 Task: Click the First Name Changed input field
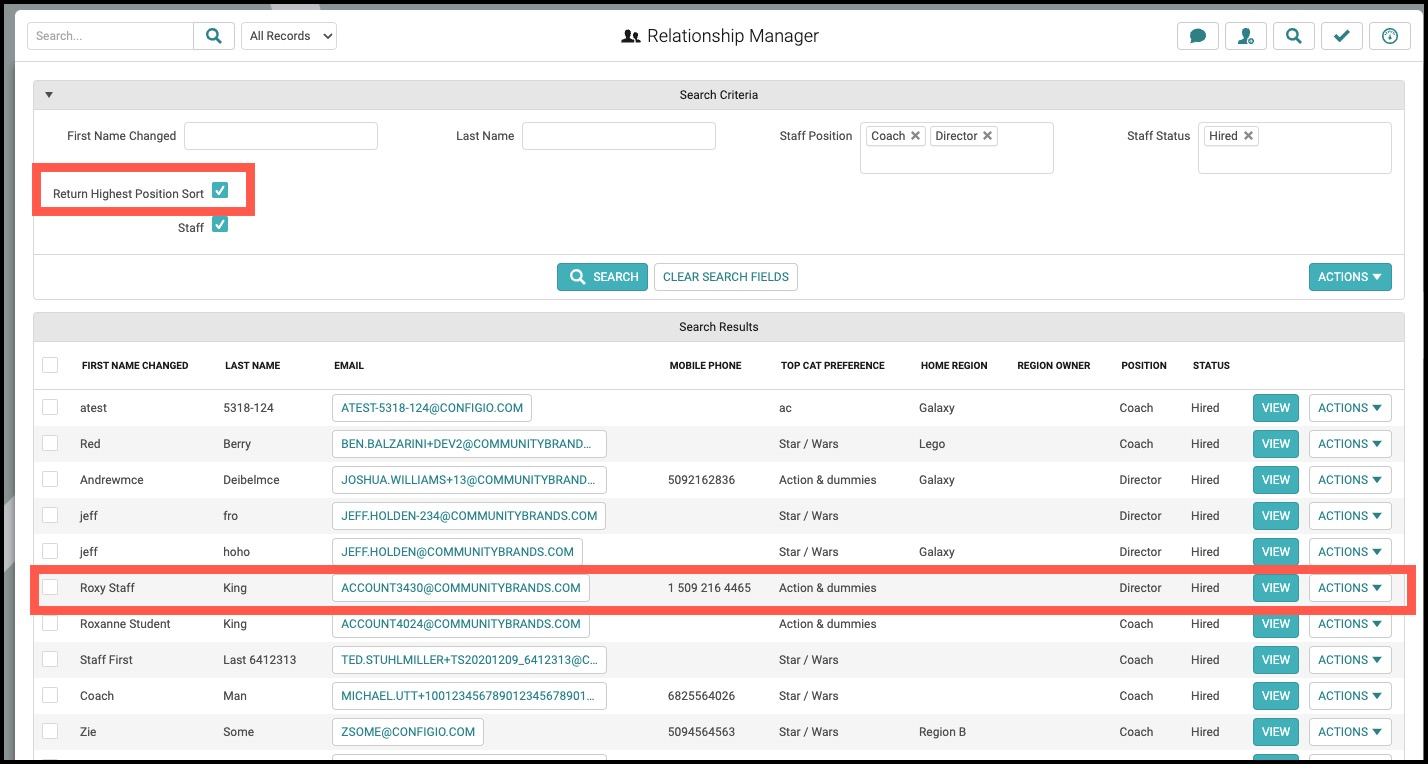click(x=281, y=136)
